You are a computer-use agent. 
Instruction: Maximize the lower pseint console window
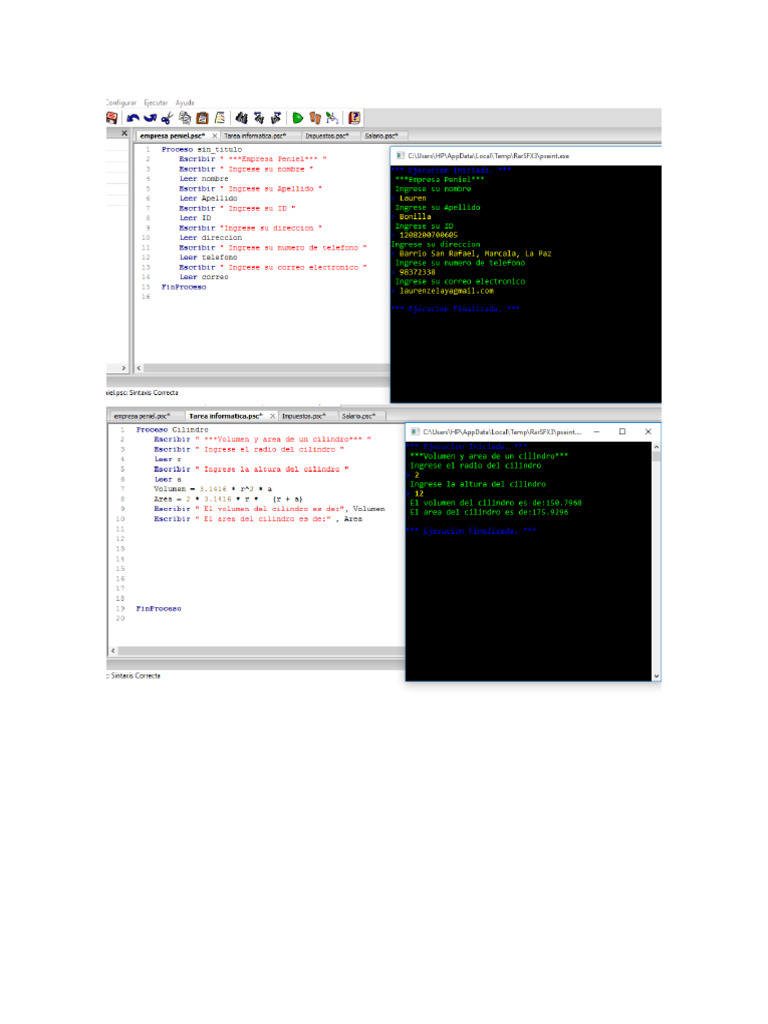622,431
